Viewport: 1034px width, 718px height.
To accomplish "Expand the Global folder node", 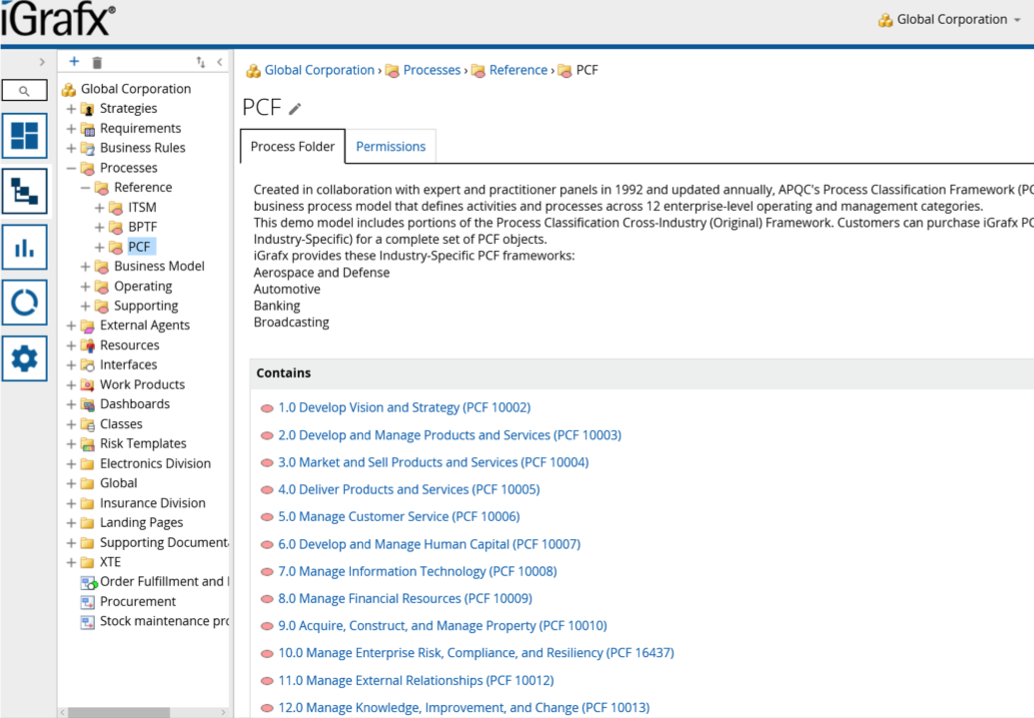I will tap(71, 483).
